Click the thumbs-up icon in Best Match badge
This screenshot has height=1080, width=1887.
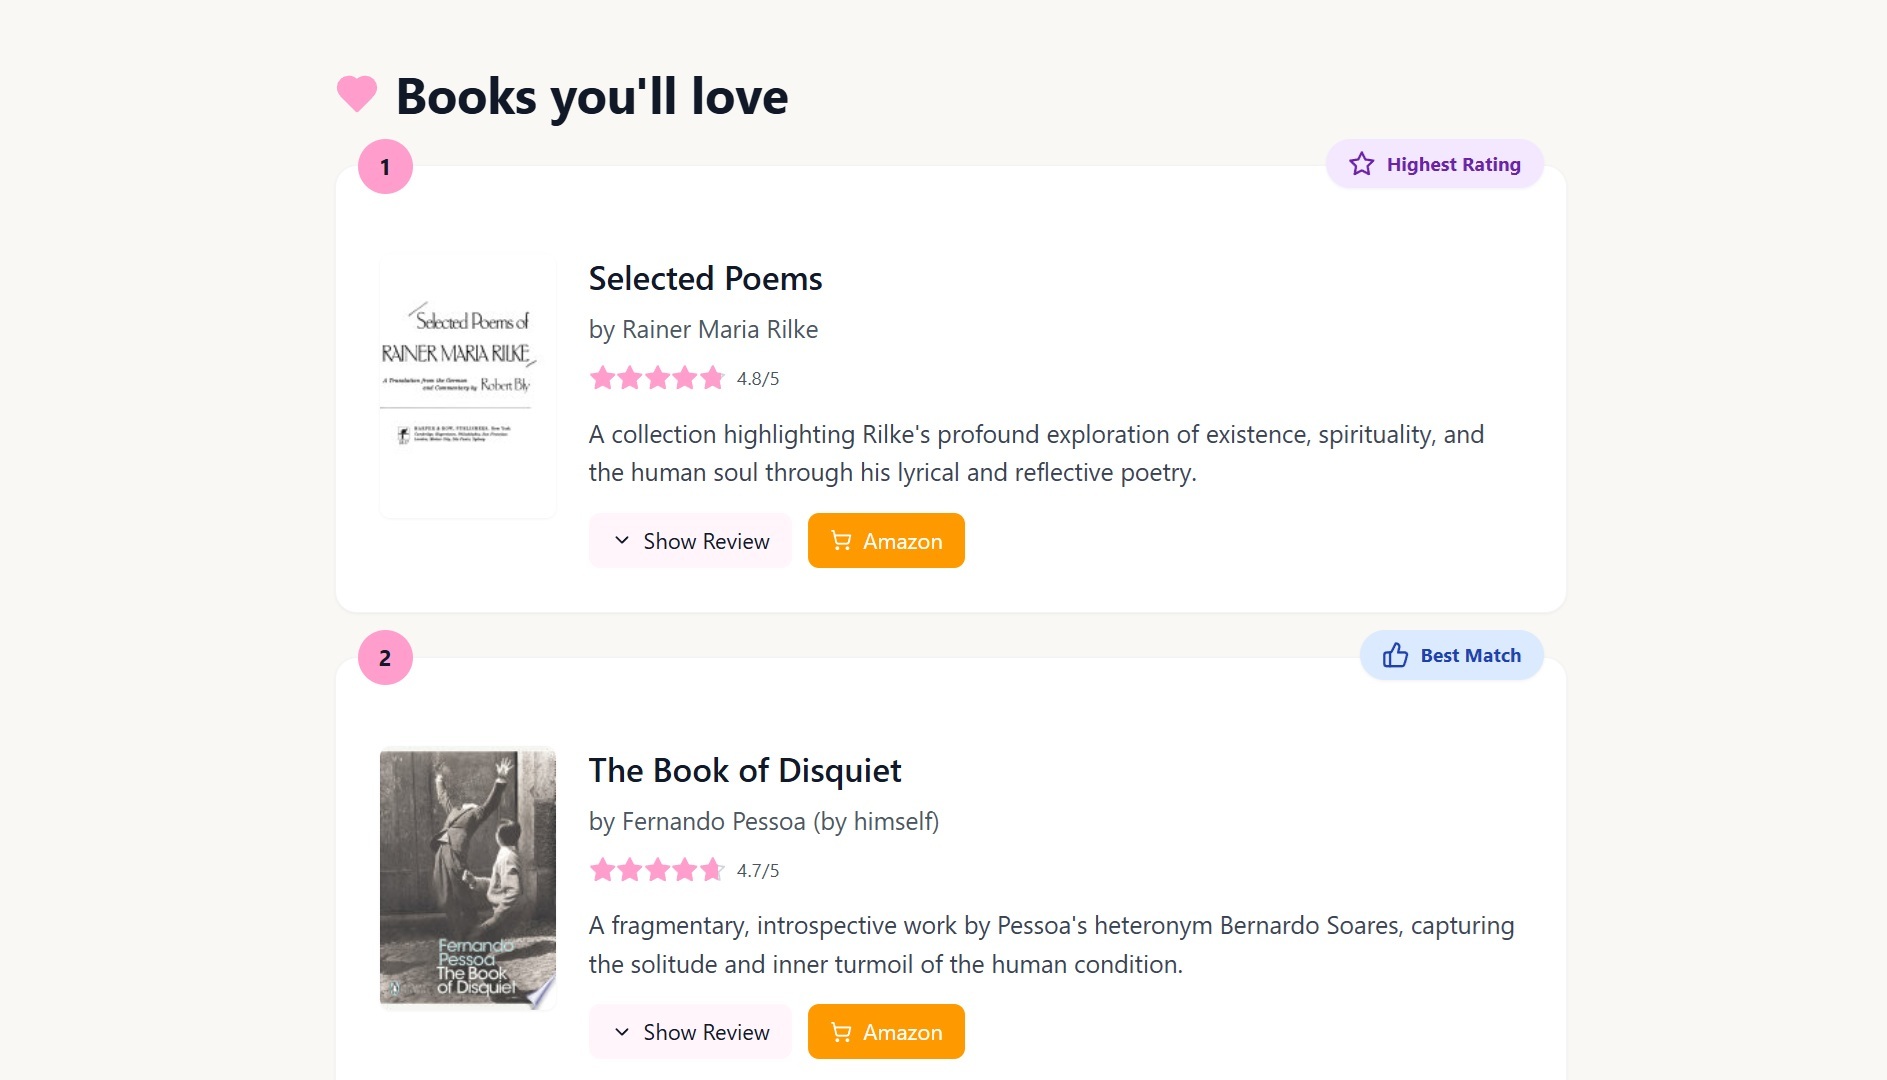point(1395,655)
